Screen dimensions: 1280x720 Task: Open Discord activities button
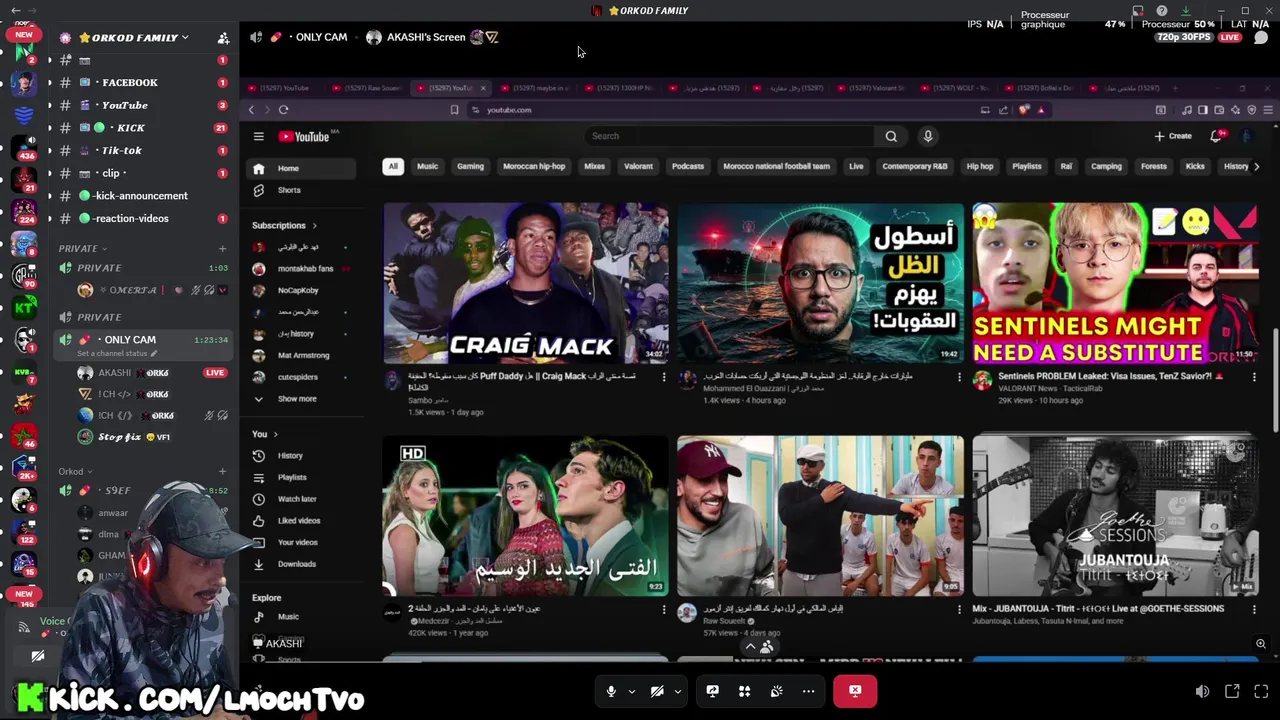point(744,691)
